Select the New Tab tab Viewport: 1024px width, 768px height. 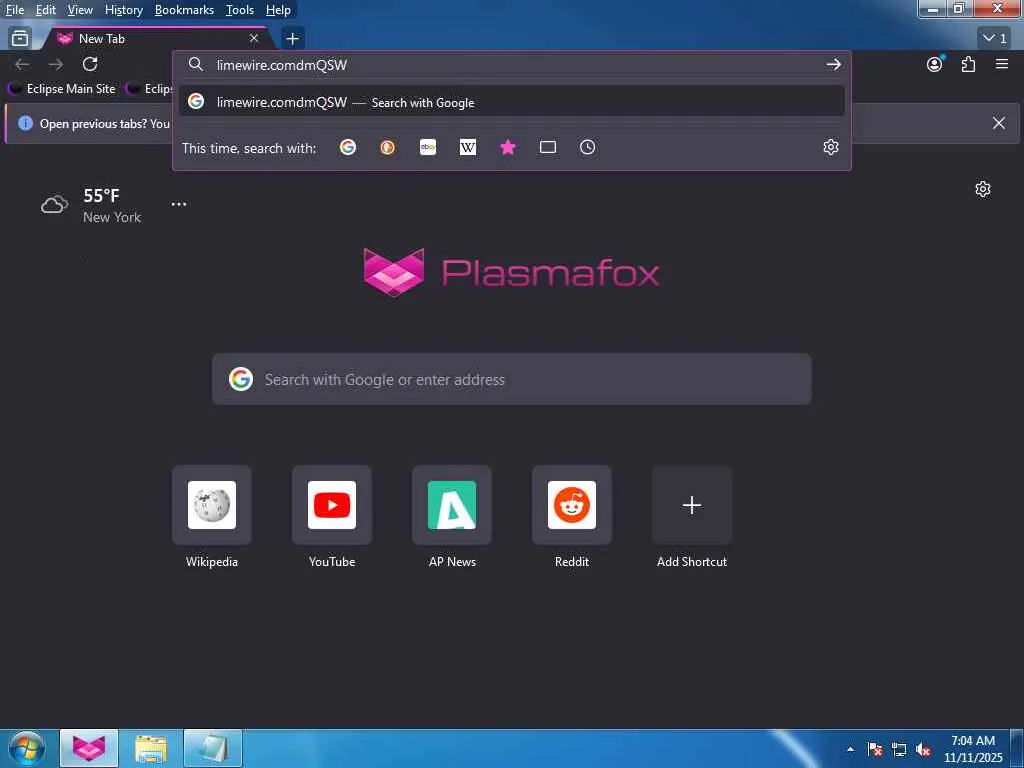pyautogui.click(x=157, y=39)
